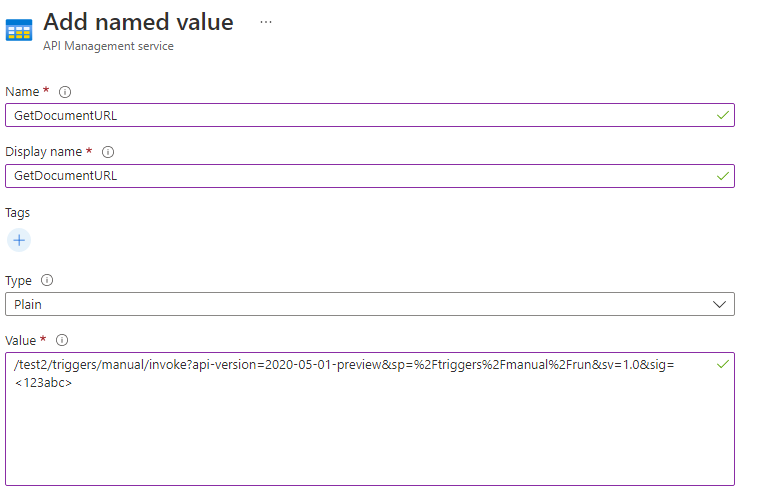This screenshot has width=759, height=493.
Task: Click the Value field label
Action: pos(22,340)
